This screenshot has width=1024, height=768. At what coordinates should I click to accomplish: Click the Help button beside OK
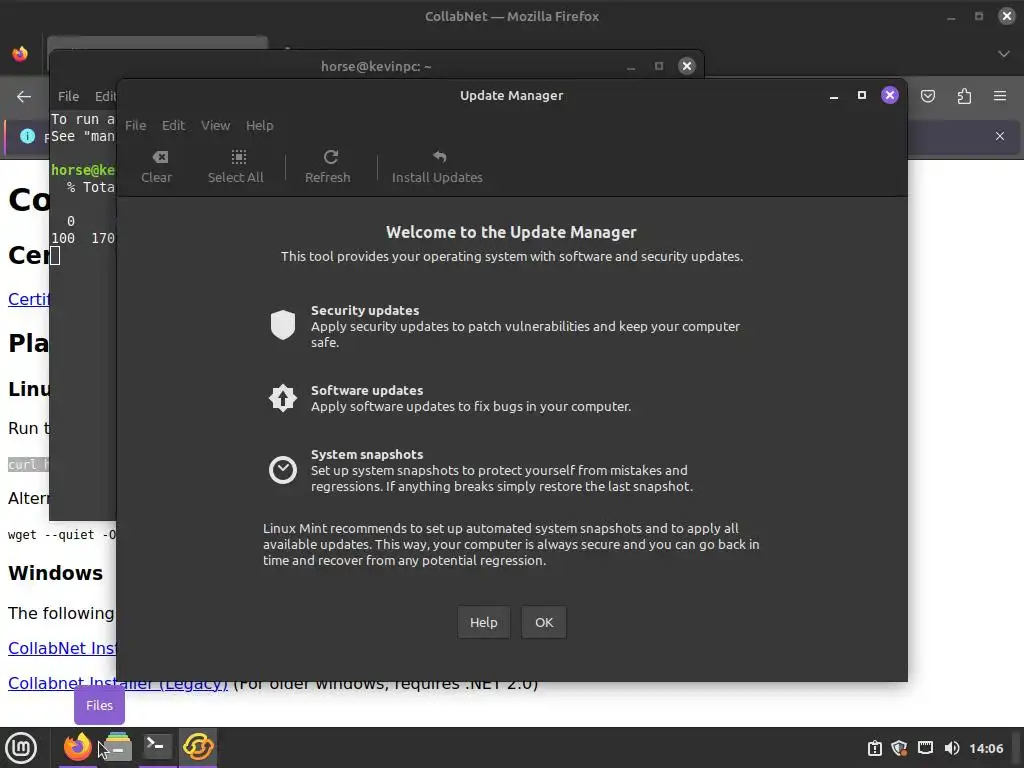(x=483, y=622)
